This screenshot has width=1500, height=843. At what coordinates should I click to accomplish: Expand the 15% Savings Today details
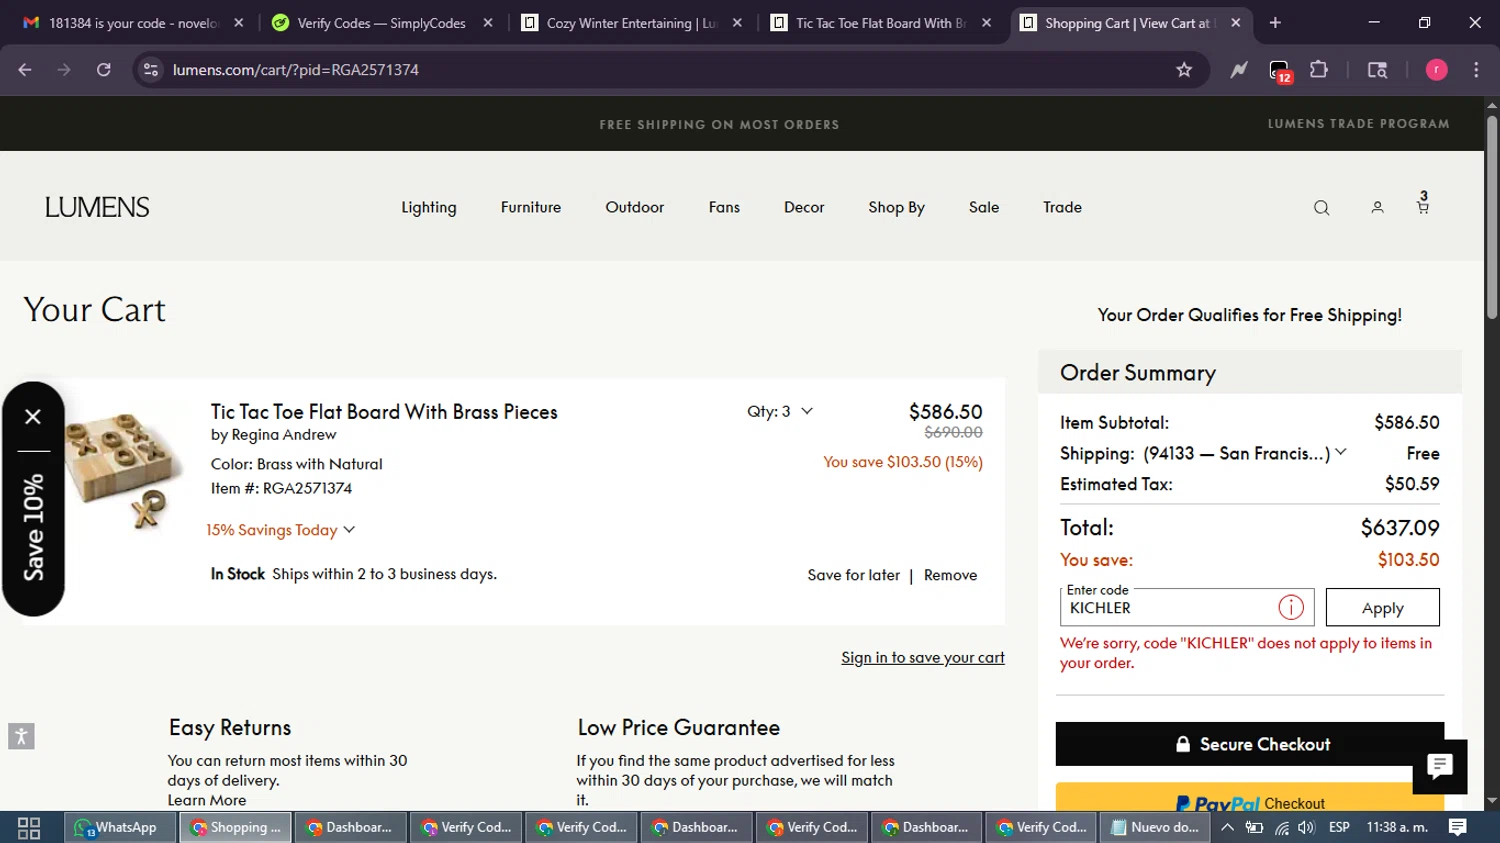(x=280, y=530)
